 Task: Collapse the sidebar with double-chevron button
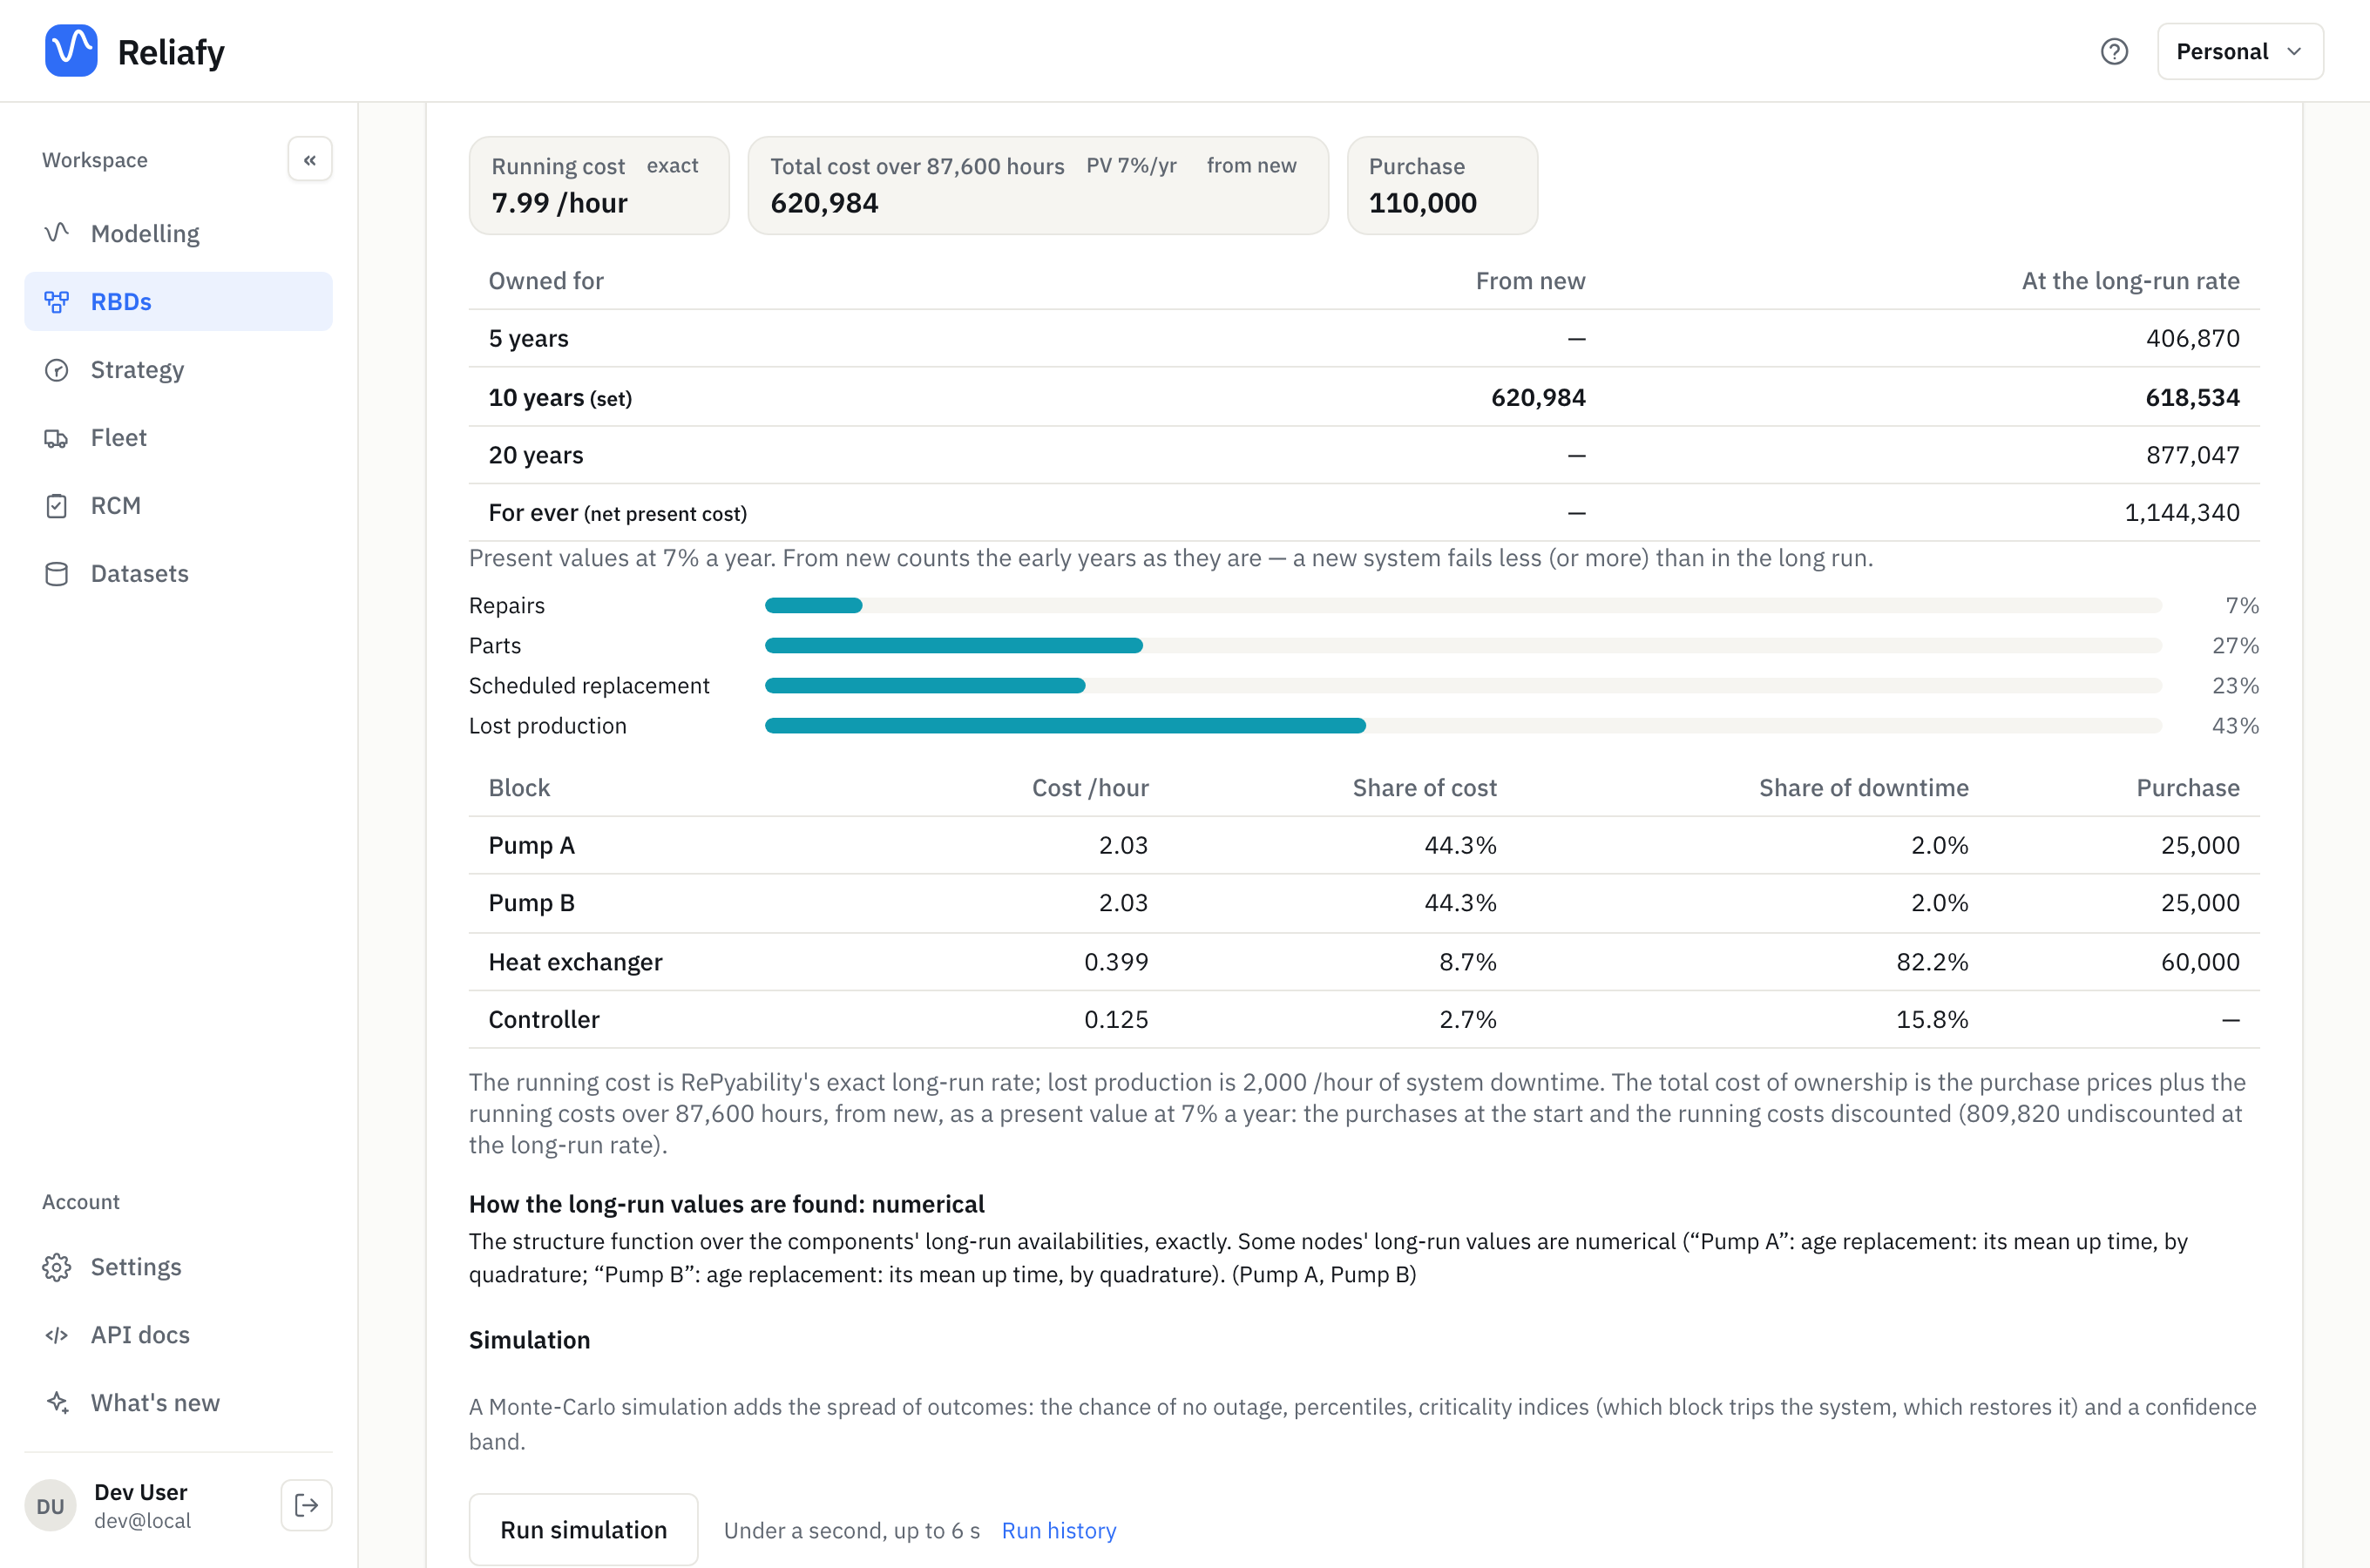tap(310, 159)
